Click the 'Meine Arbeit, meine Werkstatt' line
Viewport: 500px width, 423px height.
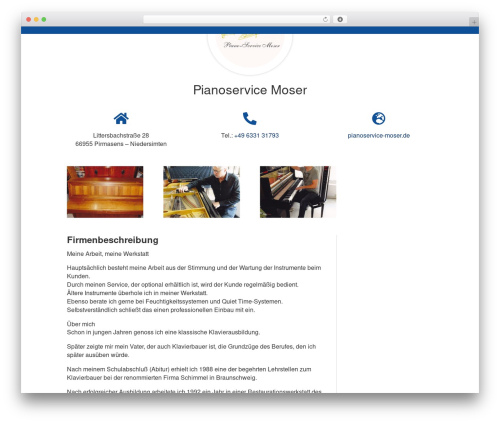click(108, 254)
